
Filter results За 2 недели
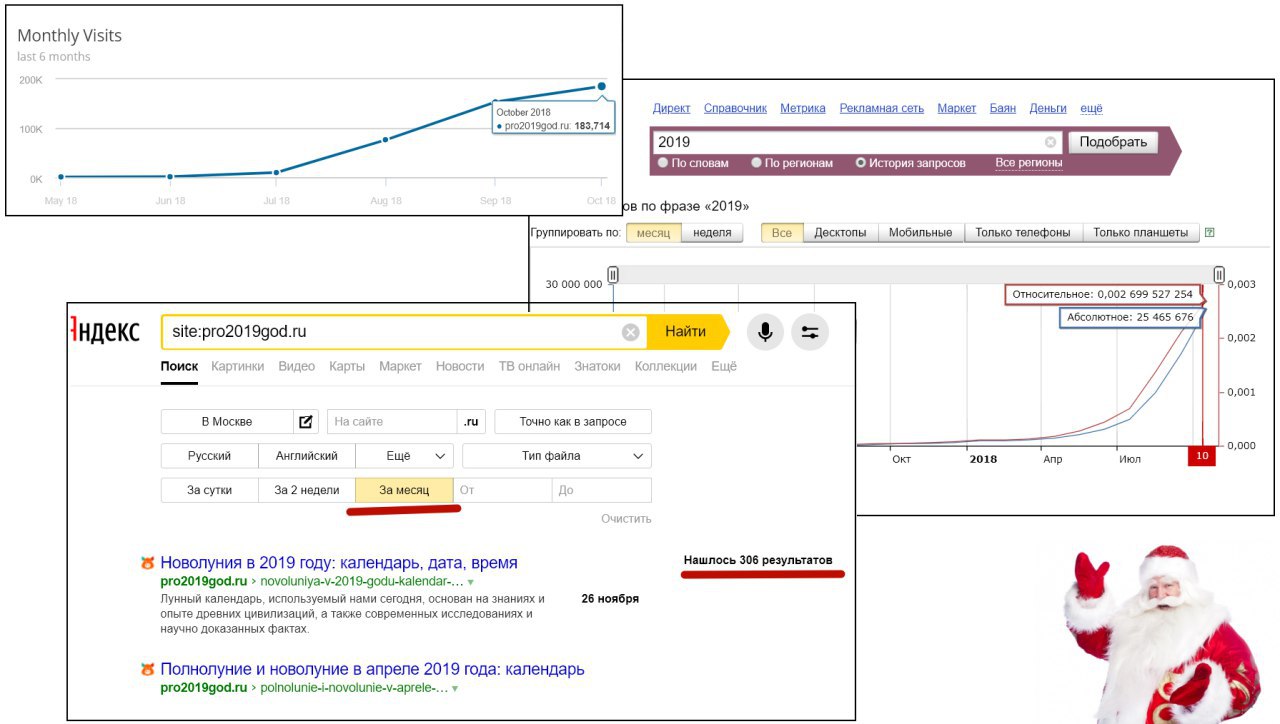point(307,490)
